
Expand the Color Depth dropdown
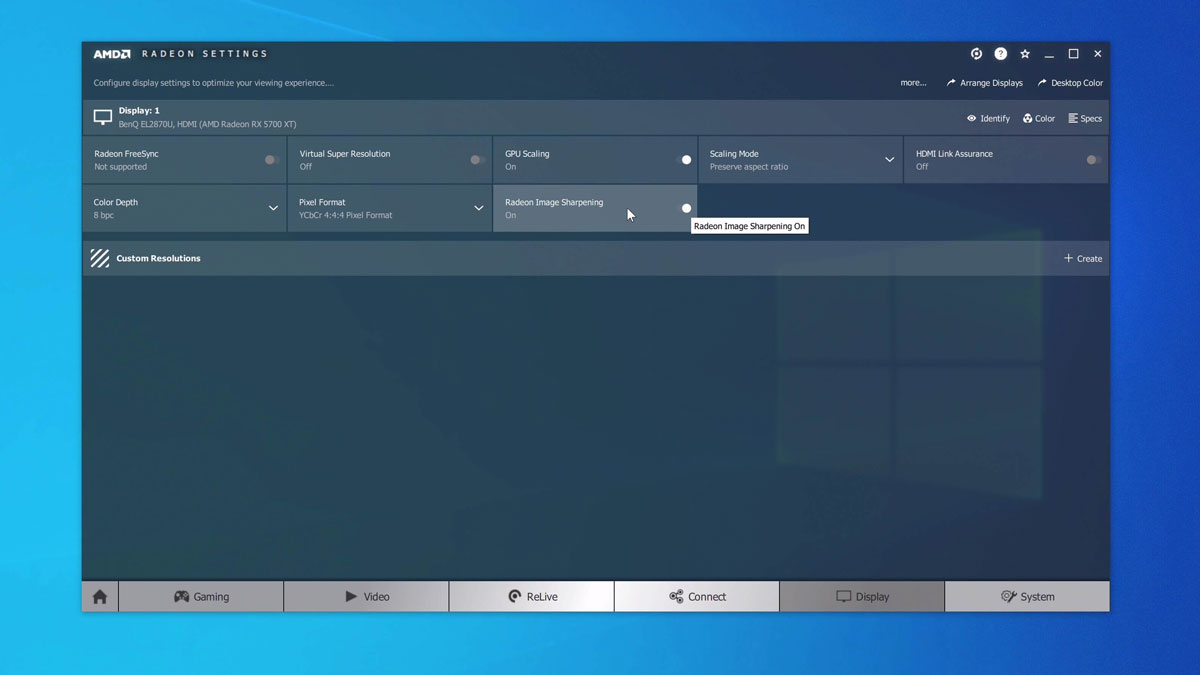(273, 208)
